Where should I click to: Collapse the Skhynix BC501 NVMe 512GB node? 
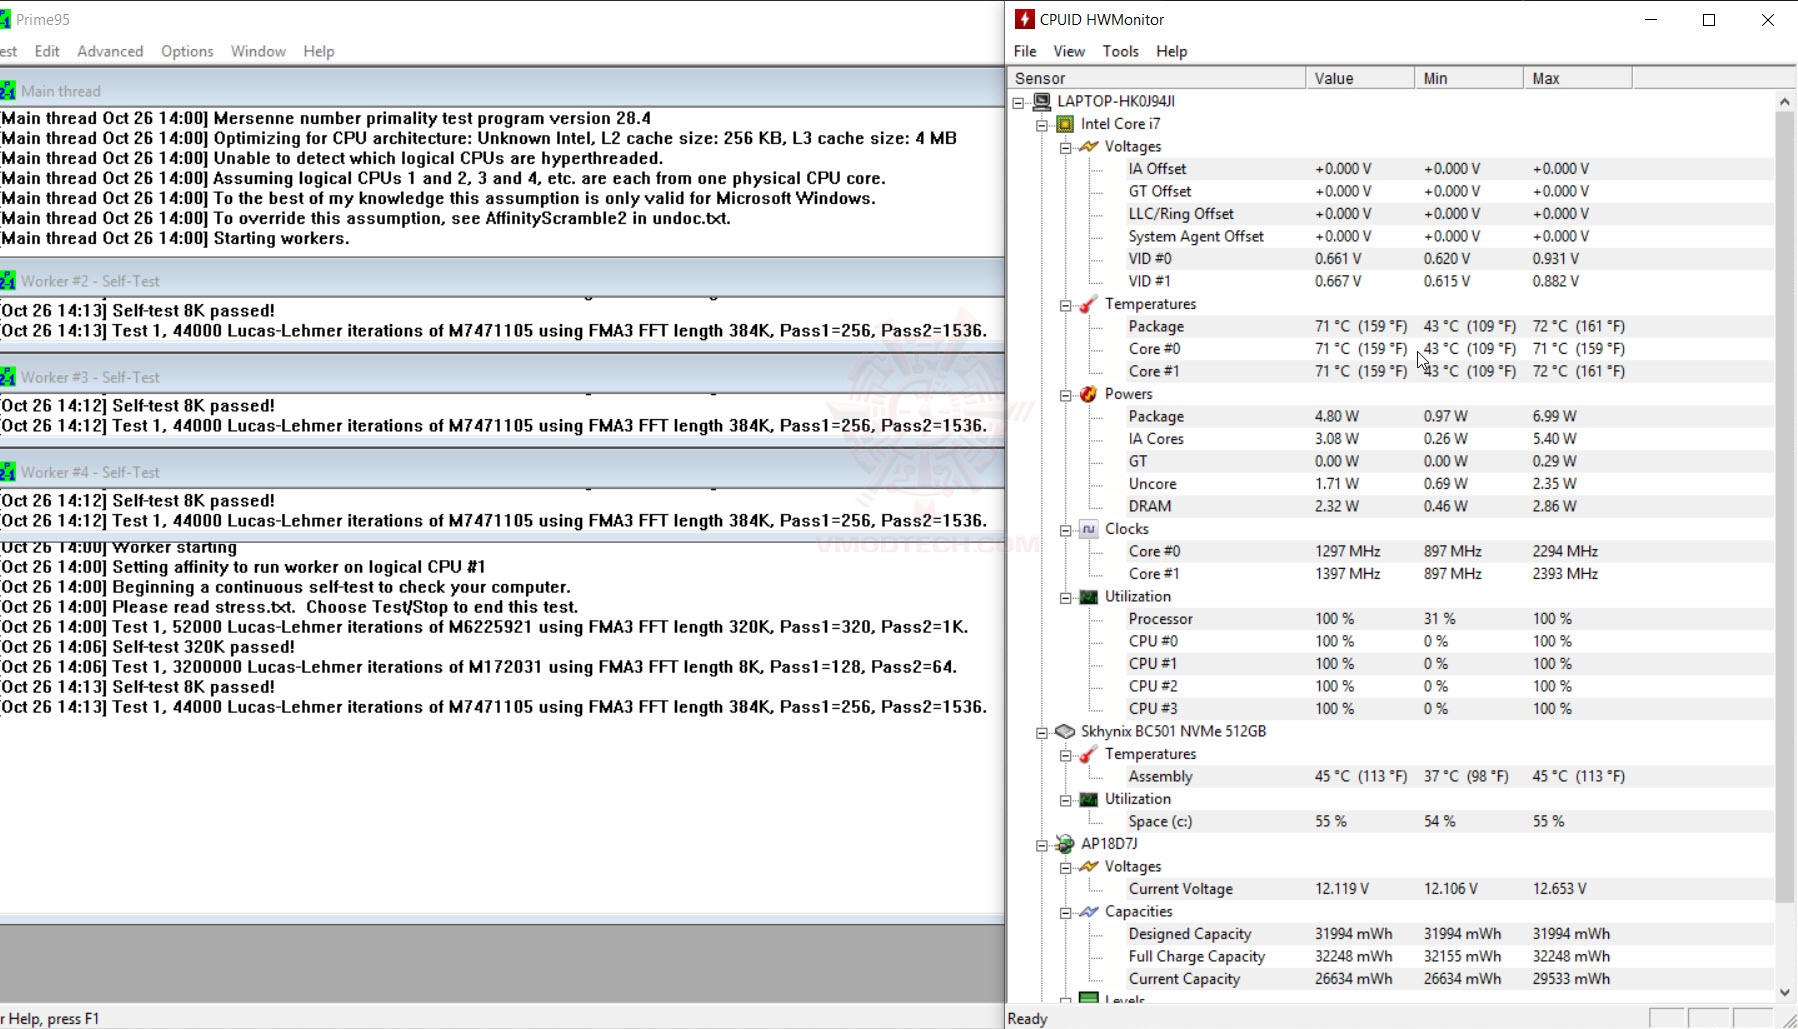click(x=1042, y=732)
